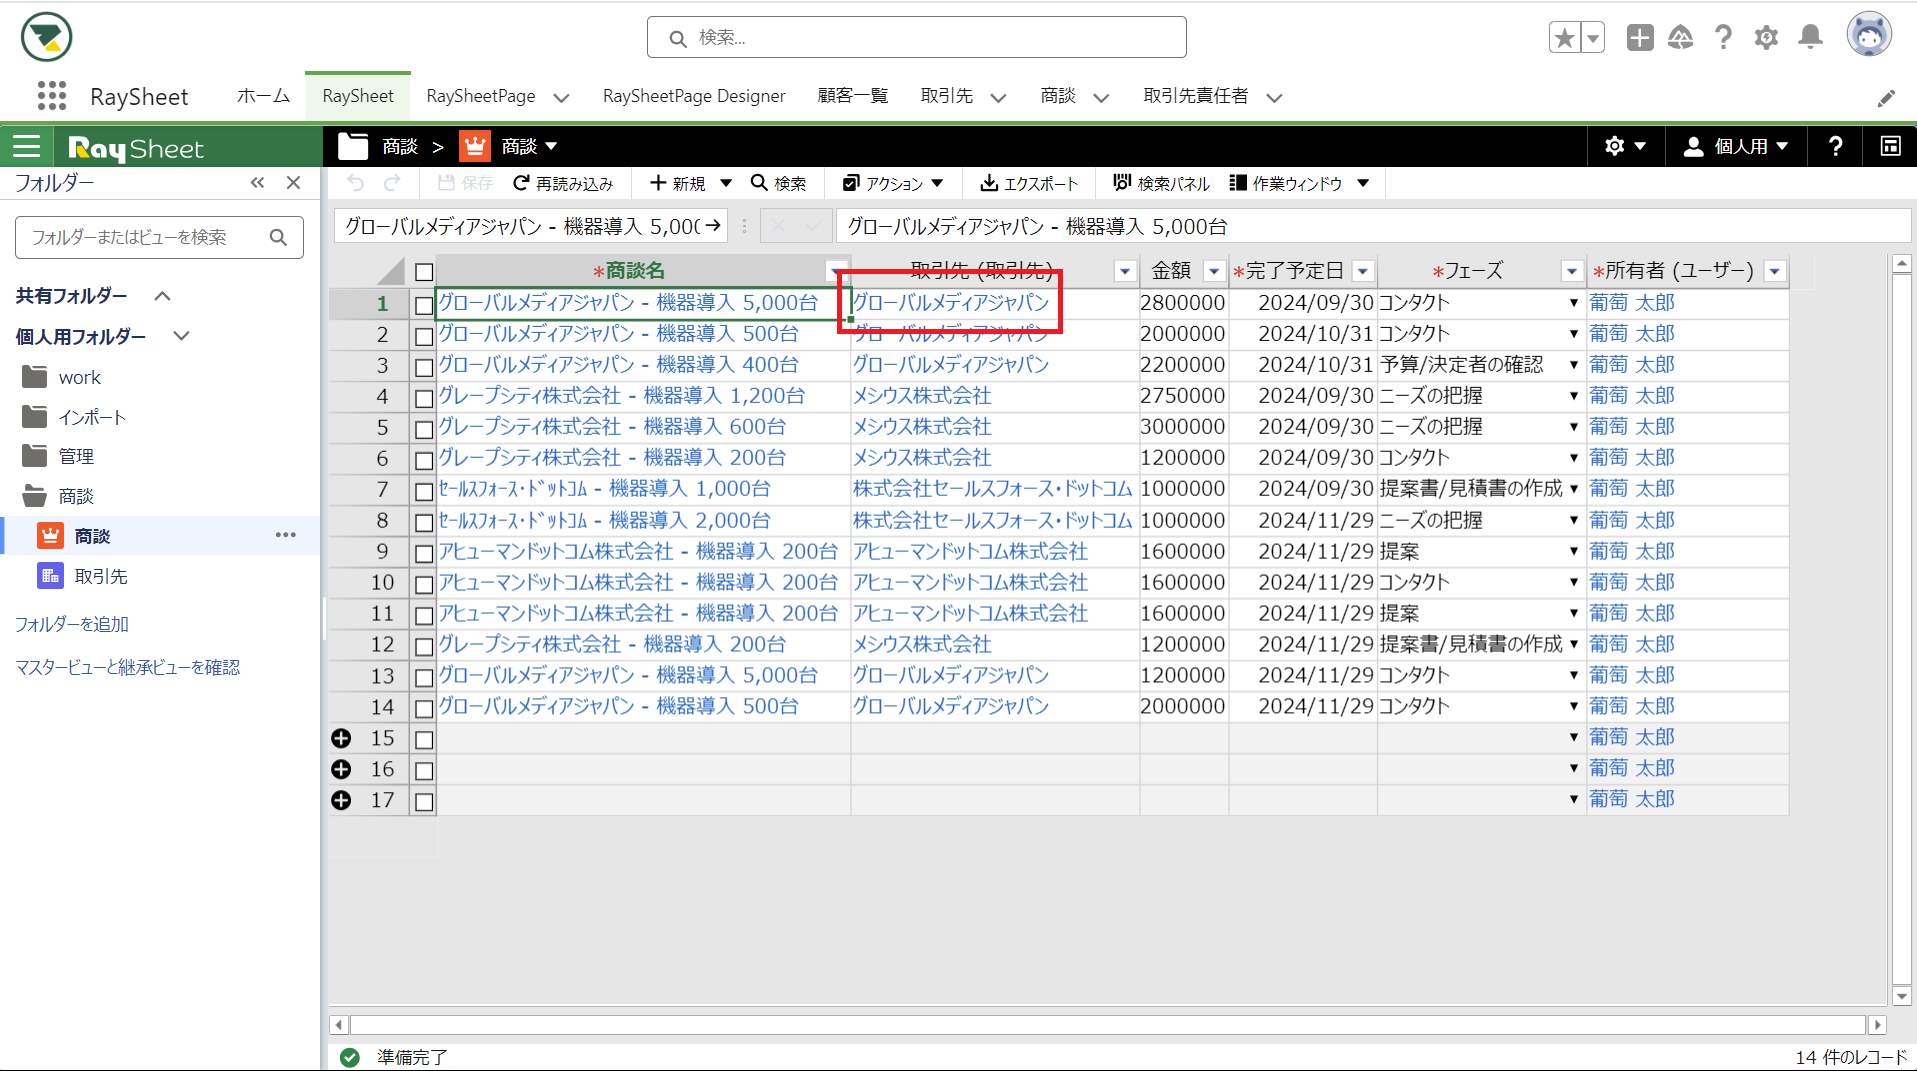
Task: Check the row 16 checkbox
Action: coord(424,771)
